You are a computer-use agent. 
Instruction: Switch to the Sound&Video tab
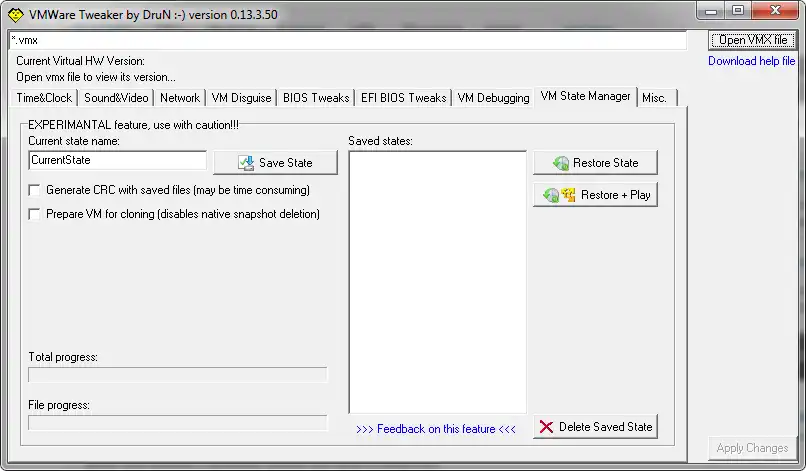(116, 98)
